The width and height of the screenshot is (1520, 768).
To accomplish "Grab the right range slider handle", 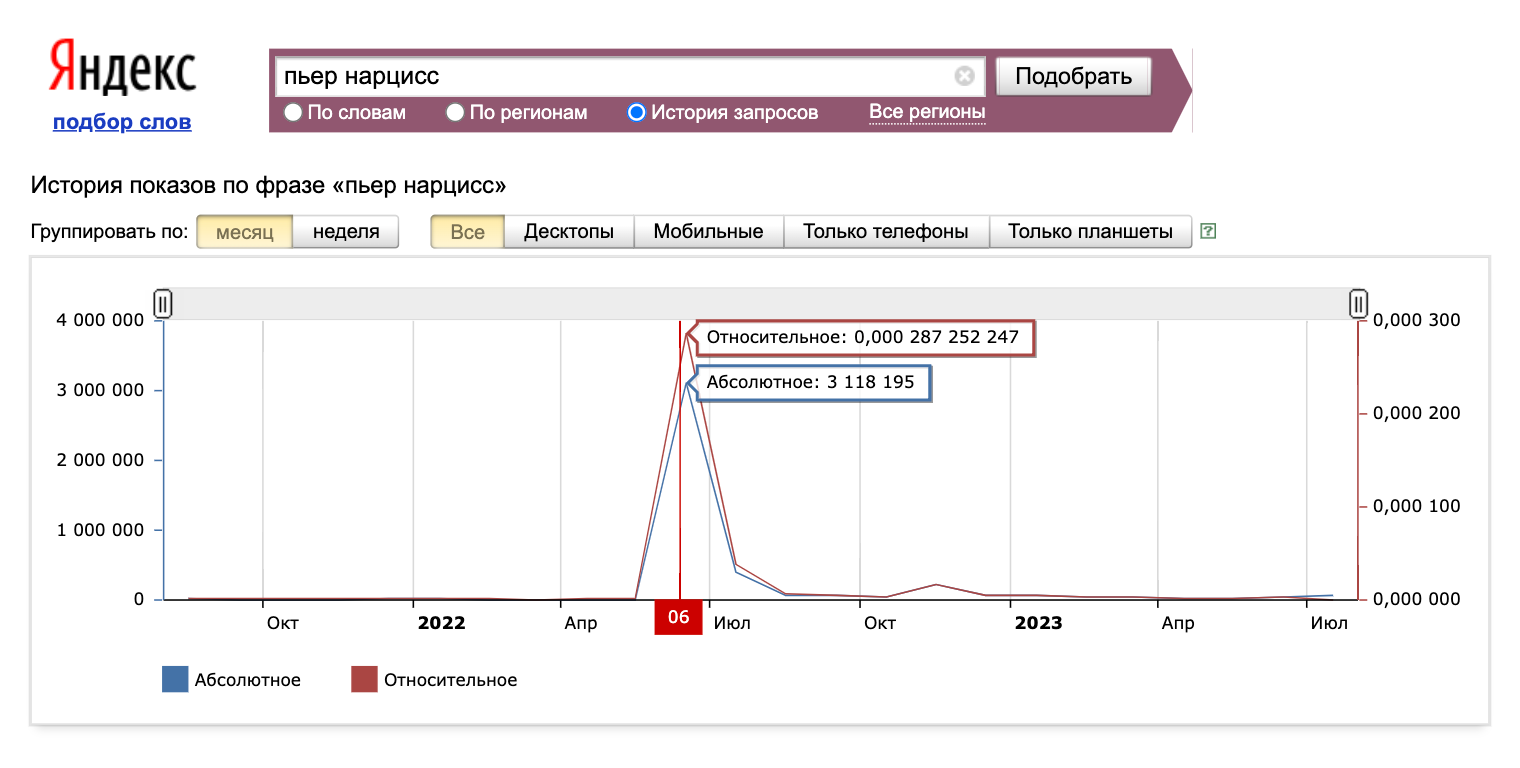I will [1358, 303].
